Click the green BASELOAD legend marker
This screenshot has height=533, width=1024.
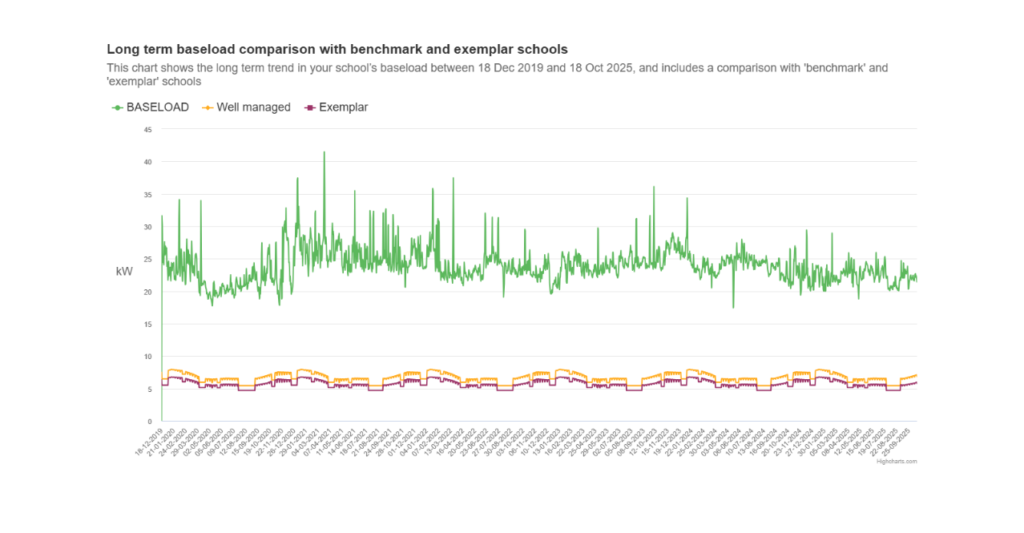[x=117, y=107]
